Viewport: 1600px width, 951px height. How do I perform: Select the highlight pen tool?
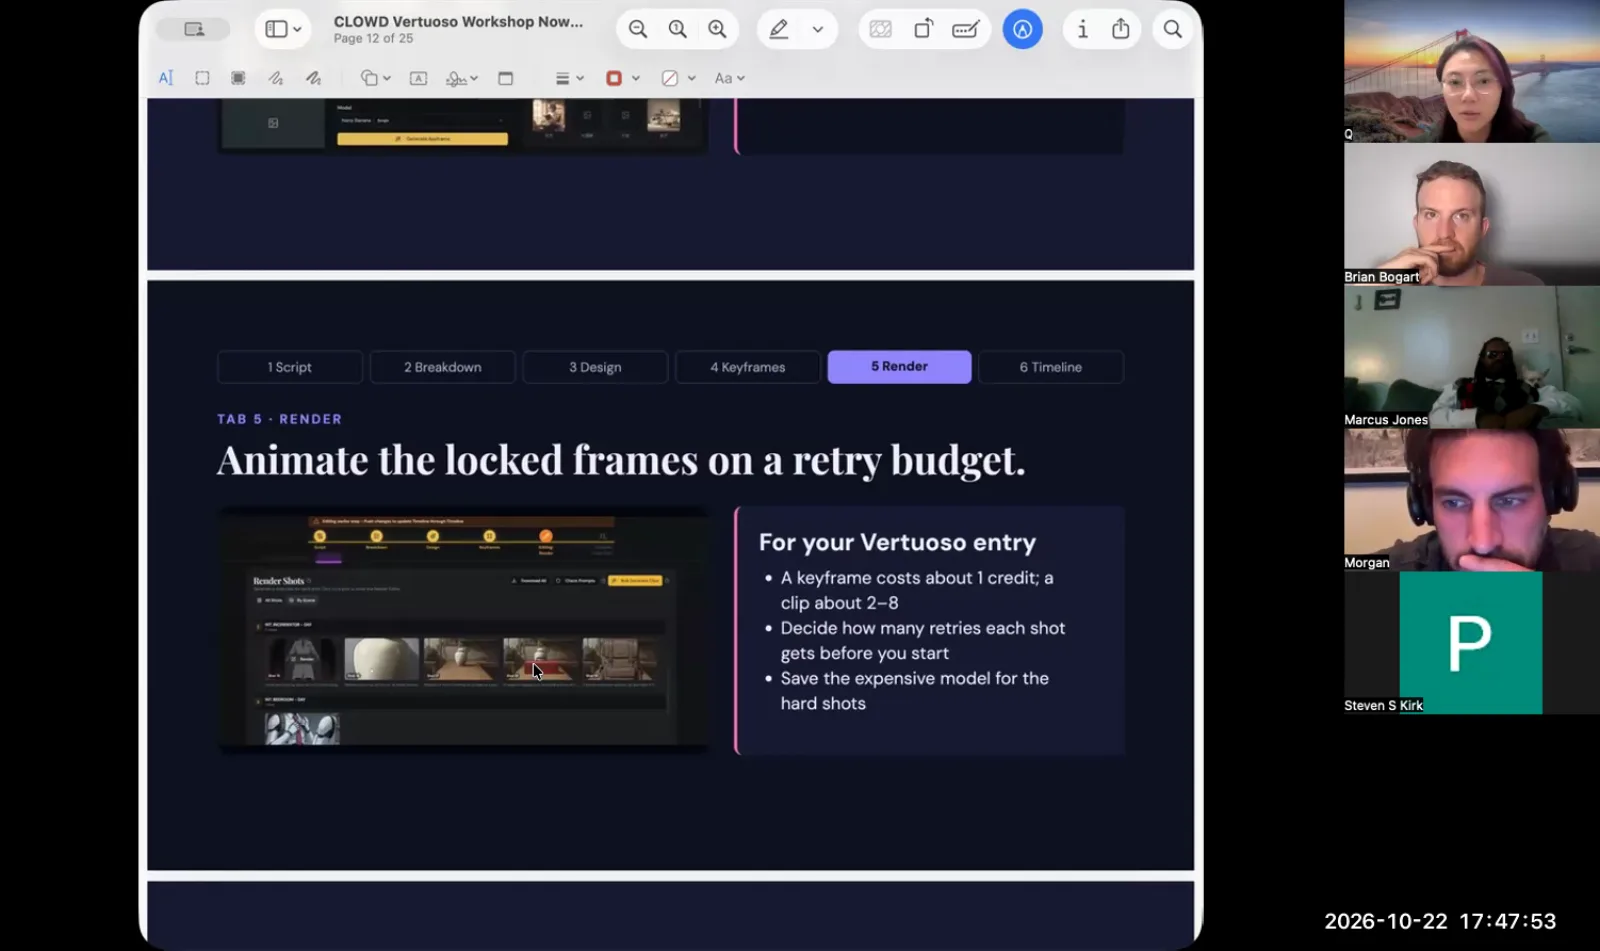click(x=779, y=29)
